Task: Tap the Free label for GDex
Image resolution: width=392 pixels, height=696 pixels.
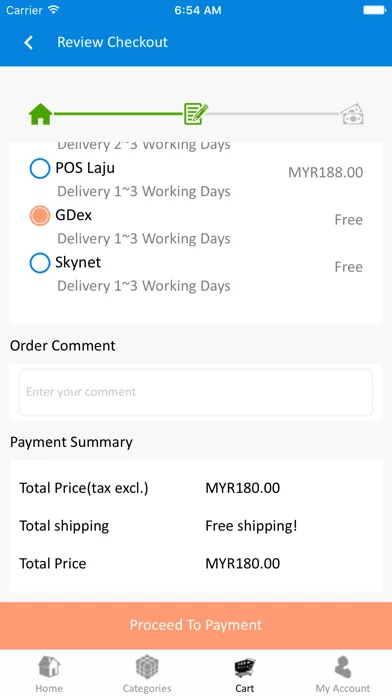Action: (348, 220)
